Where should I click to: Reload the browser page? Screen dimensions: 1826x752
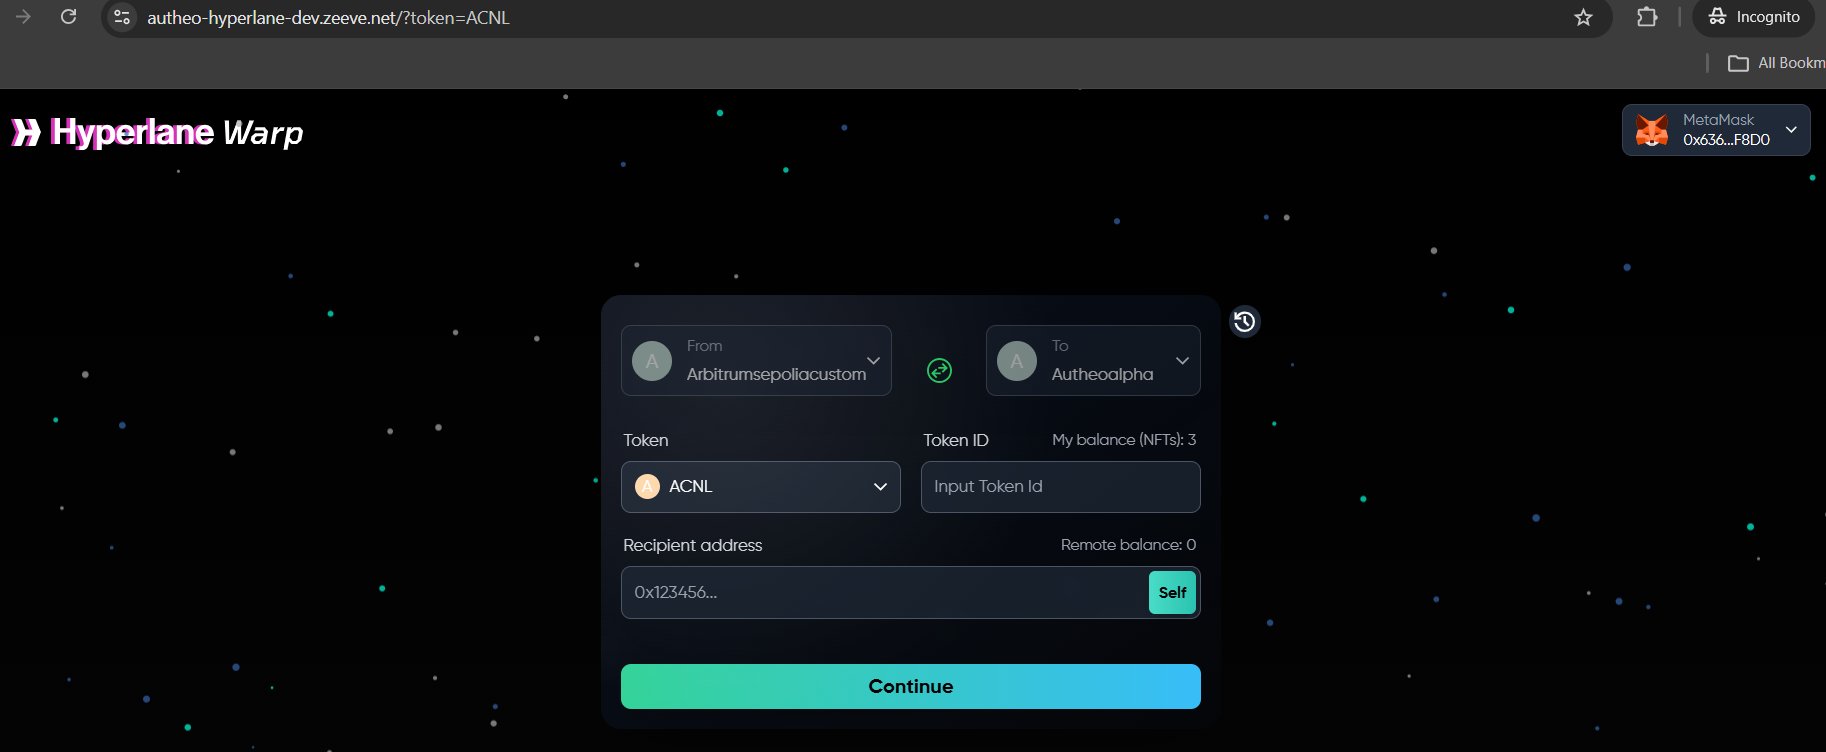[x=68, y=17]
